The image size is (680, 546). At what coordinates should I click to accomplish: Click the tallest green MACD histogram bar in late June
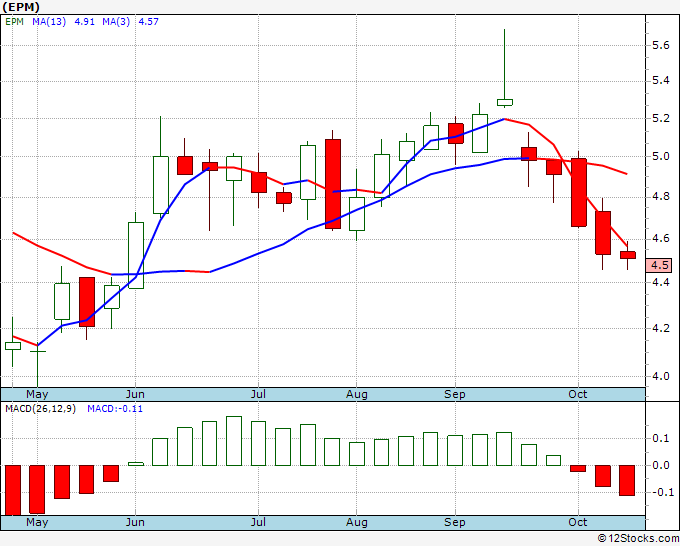point(234,441)
